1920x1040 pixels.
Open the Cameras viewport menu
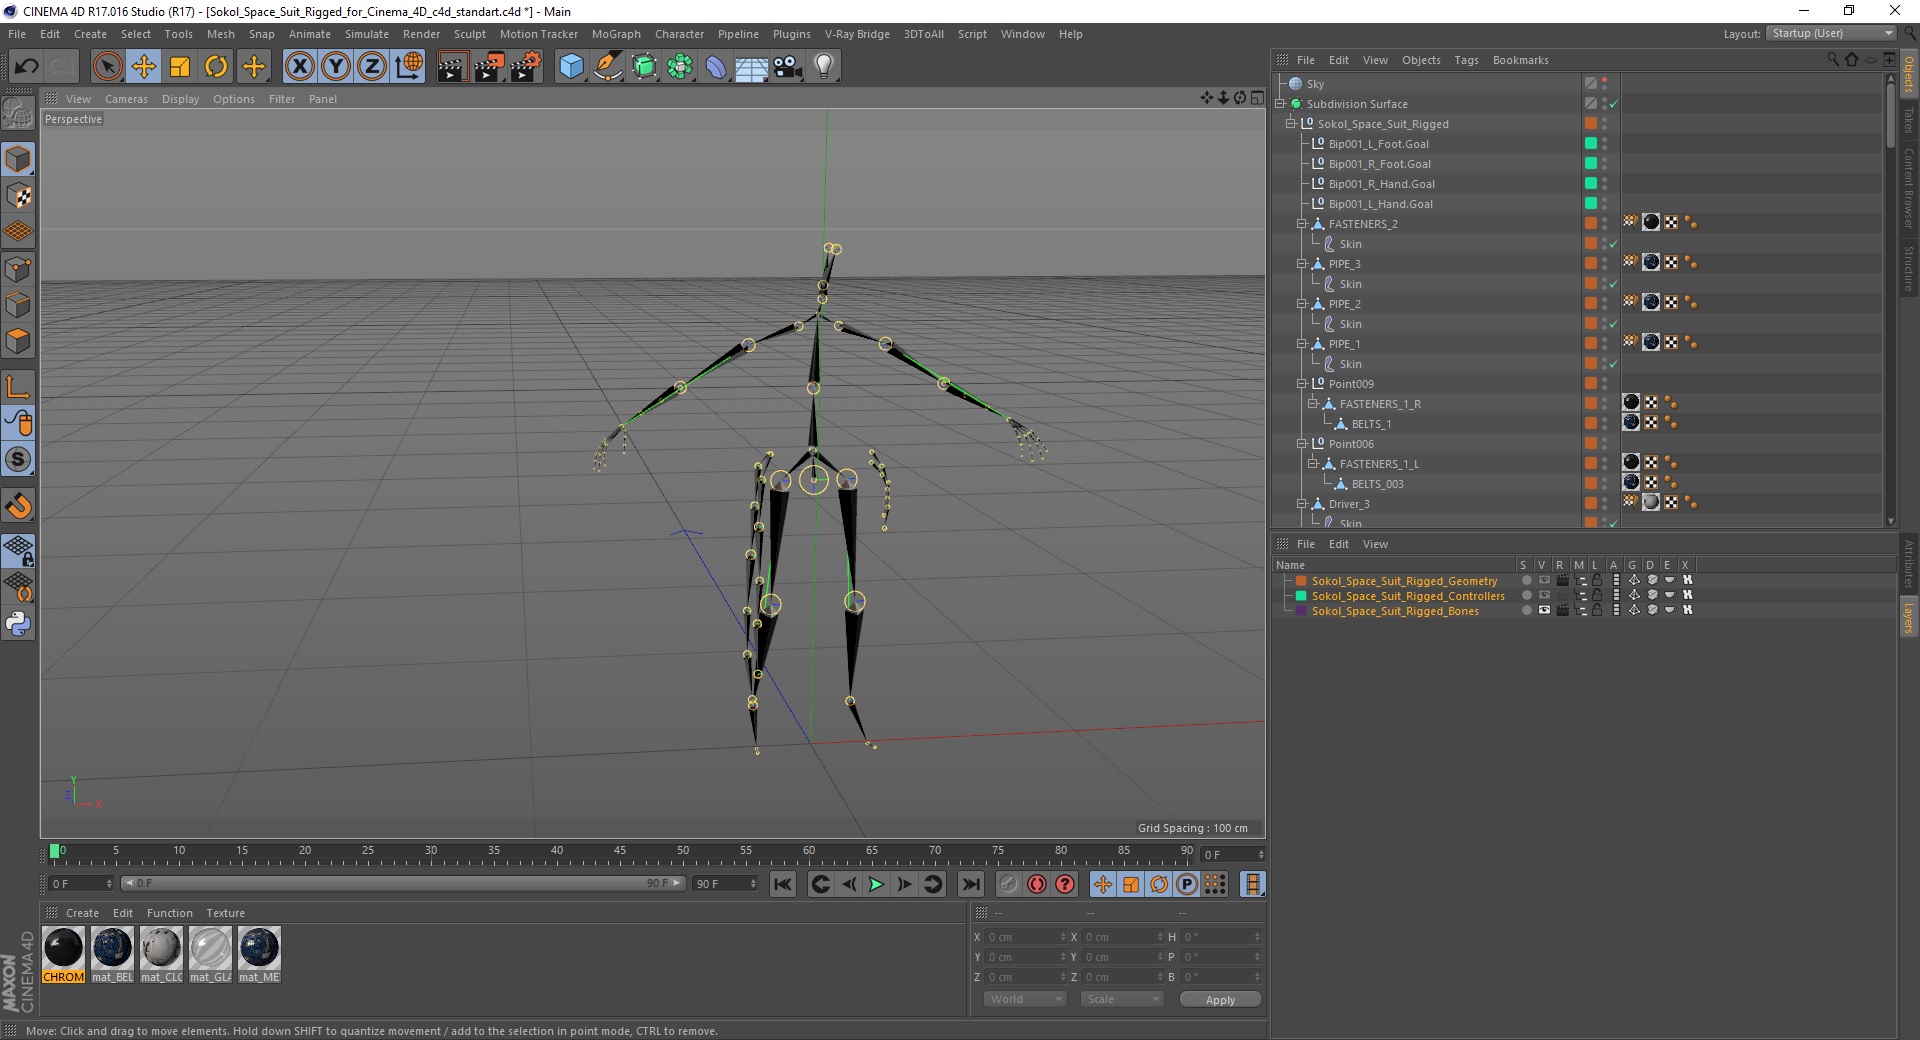tap(126, 99)
